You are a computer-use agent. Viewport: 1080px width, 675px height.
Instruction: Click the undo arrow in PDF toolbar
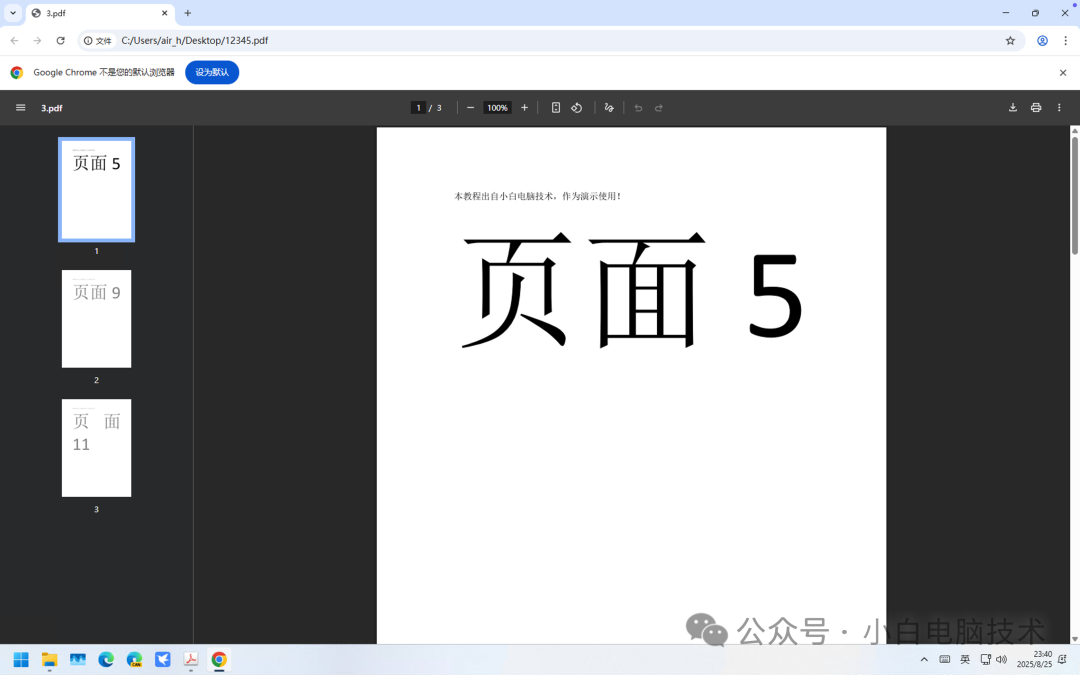[x=637, y=107]
